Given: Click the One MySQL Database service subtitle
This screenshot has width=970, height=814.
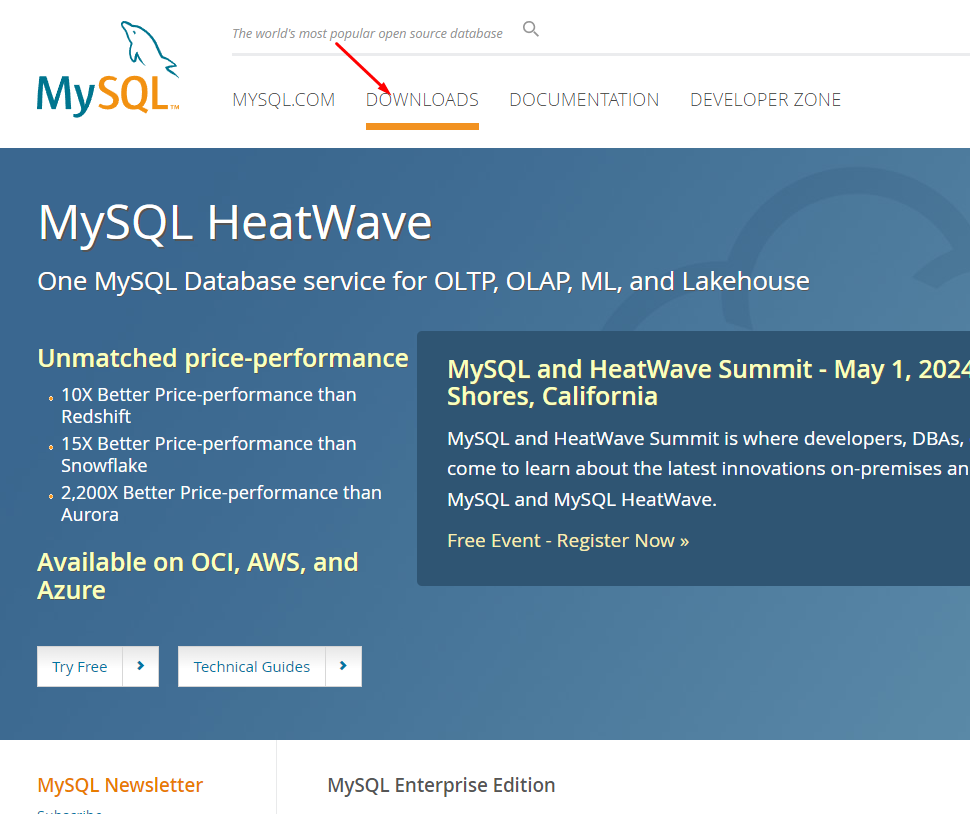Looking at the screenshot, I should coord(423,281).
